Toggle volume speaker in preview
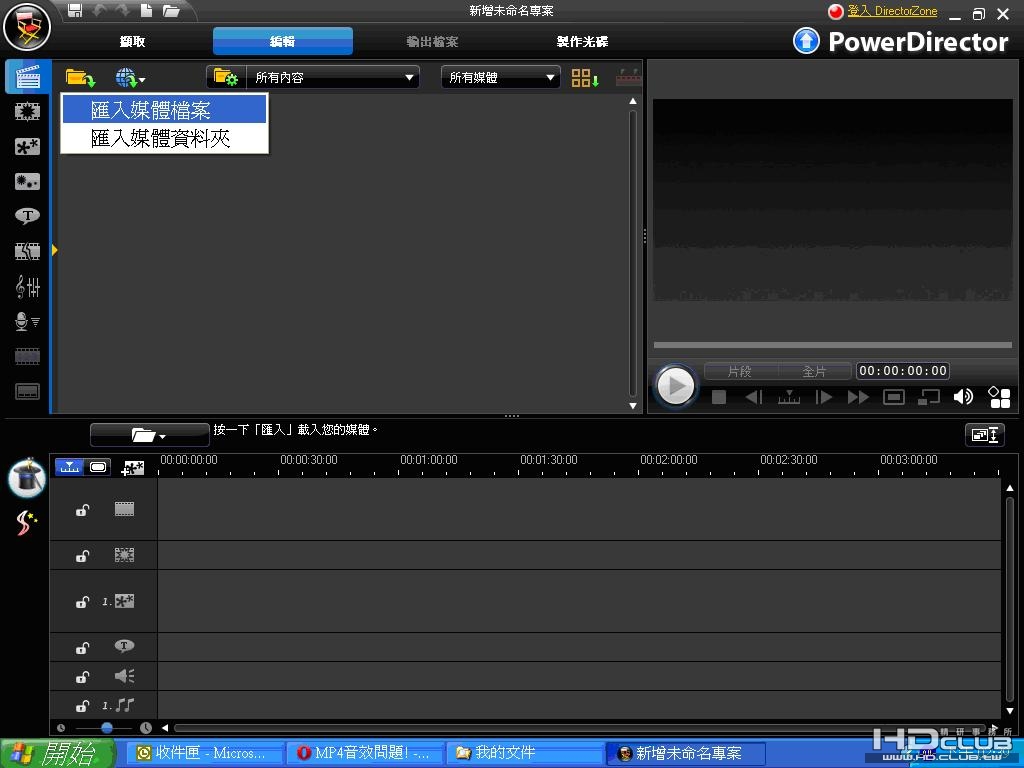This screenshot has width=1024, height=768. click(x=963, y=396)
